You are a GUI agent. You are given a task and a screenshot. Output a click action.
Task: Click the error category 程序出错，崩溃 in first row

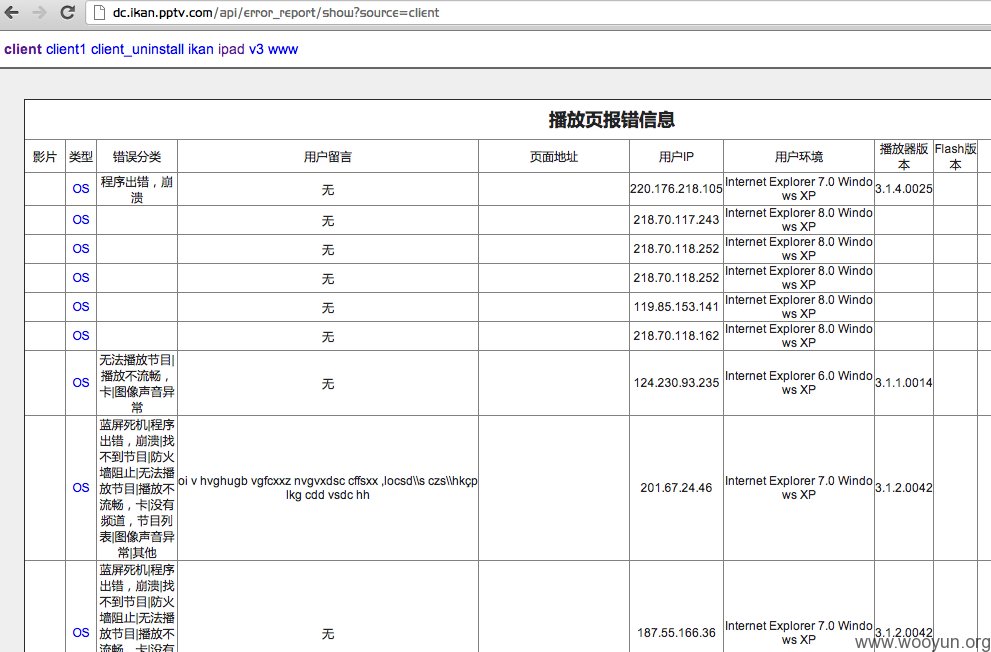tap(137, 189)
